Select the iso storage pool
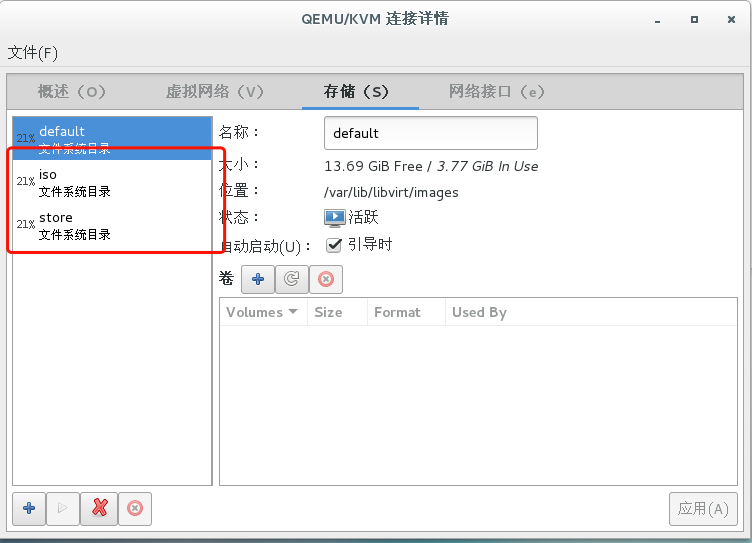This screenshot has height=543, width=752. coord(112,182)
